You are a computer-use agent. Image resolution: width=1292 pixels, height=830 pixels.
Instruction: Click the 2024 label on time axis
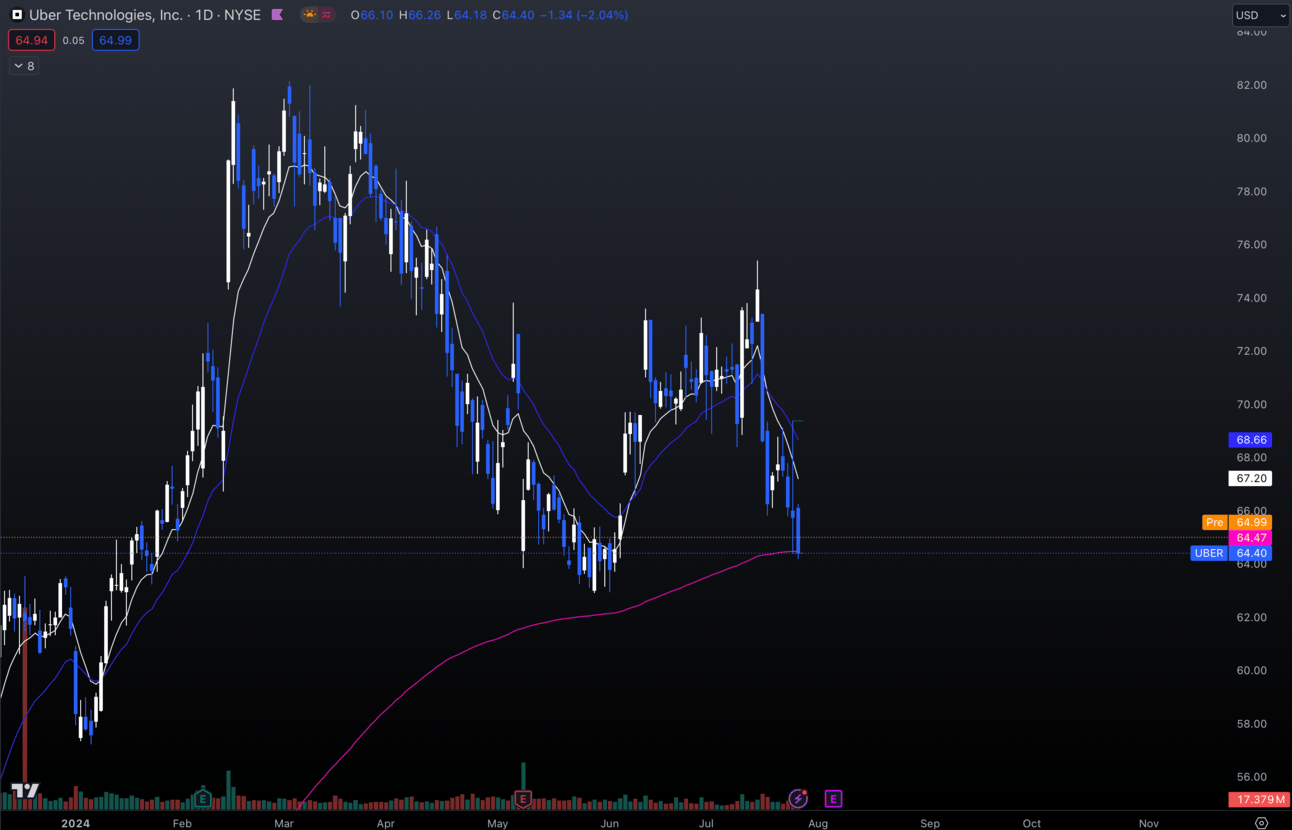pos(75,824)
